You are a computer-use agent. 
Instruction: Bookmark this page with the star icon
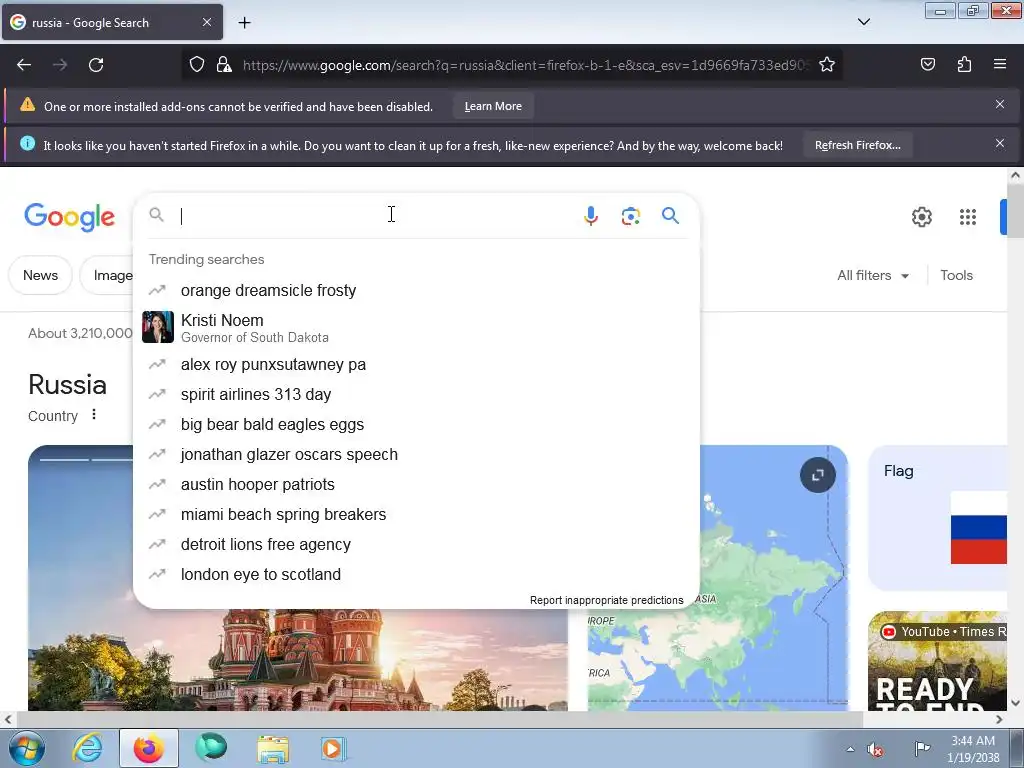click(827, 64)
